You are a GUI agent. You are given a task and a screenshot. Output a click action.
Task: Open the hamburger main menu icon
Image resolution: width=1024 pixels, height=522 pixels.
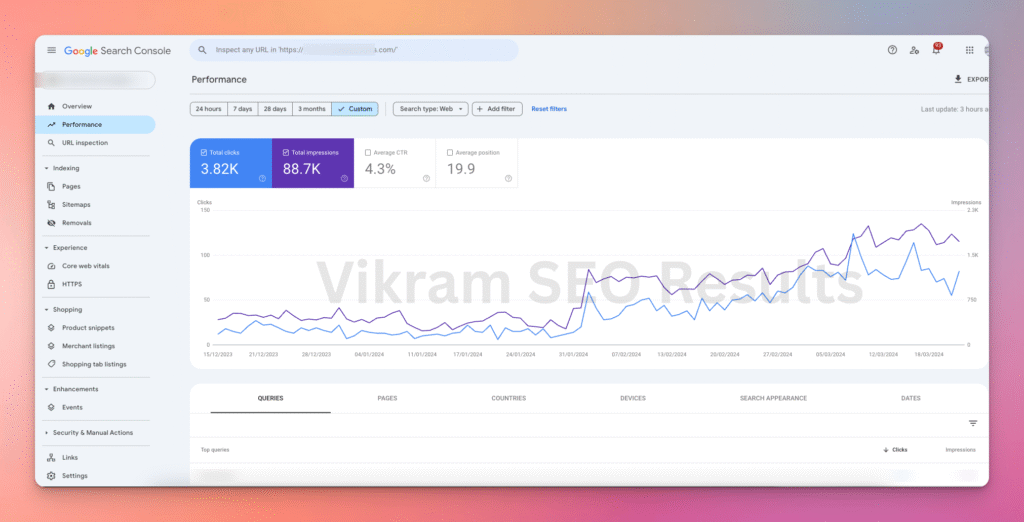coord(52,50)
